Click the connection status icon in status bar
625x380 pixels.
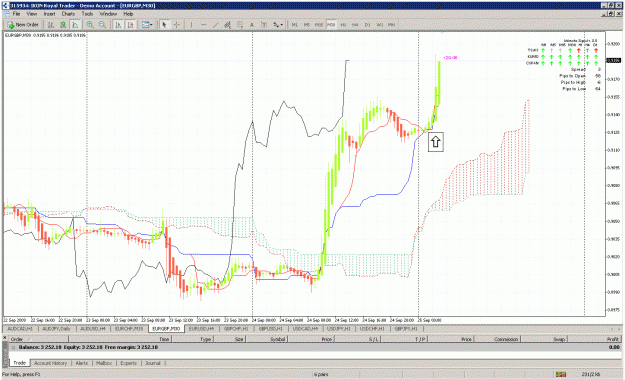point(561,374)
